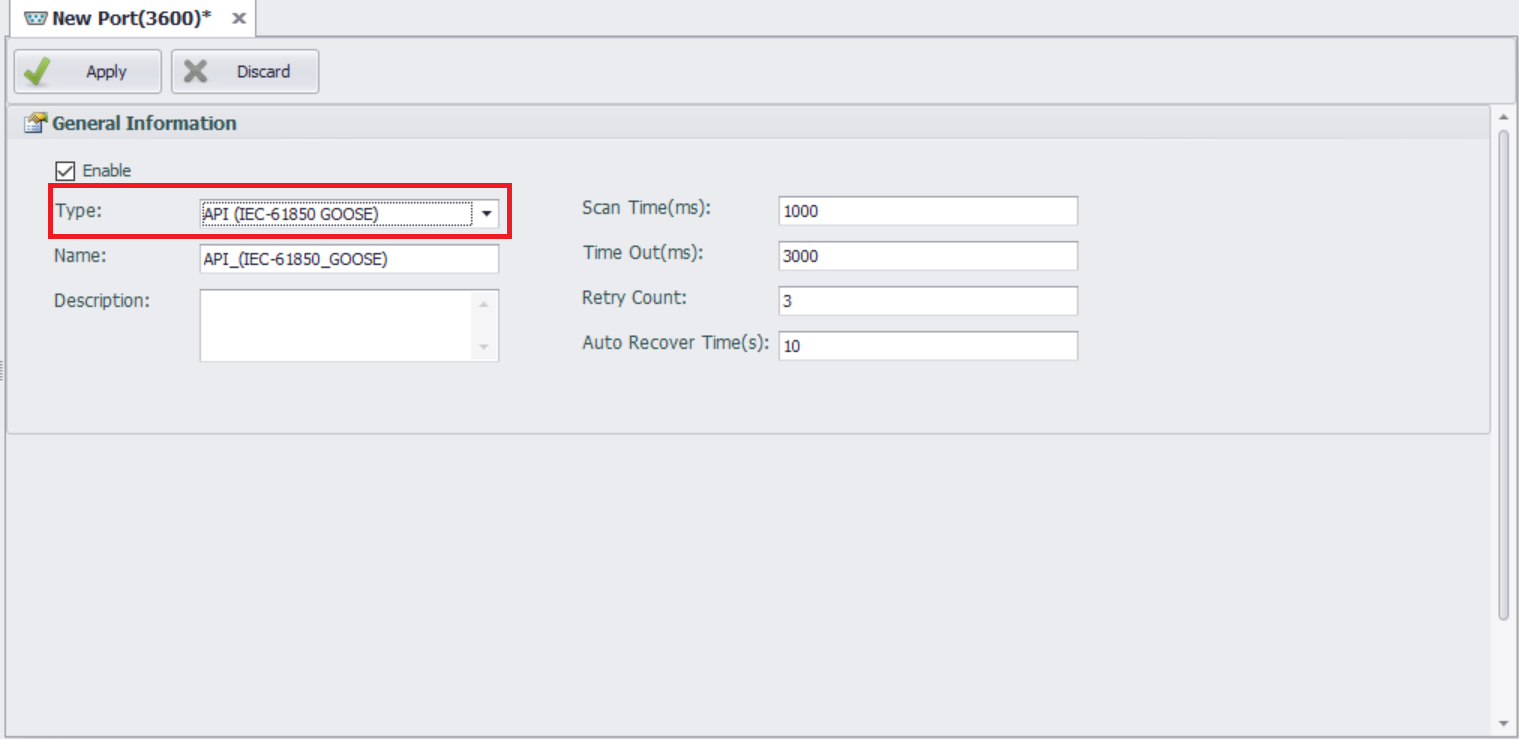Click the main panel scroll down arrow
Viewport: 1519px width, 739px height.
click(1503, 723)
